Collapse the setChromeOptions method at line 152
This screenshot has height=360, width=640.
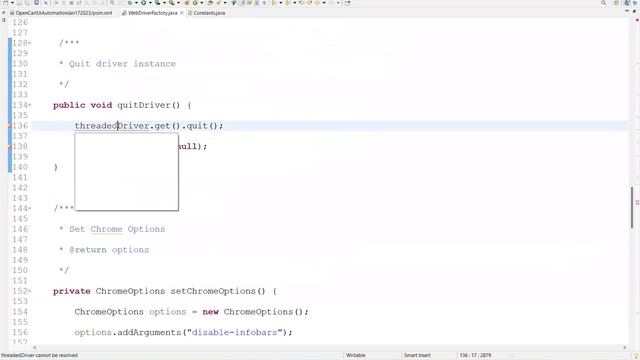point(30,291)
